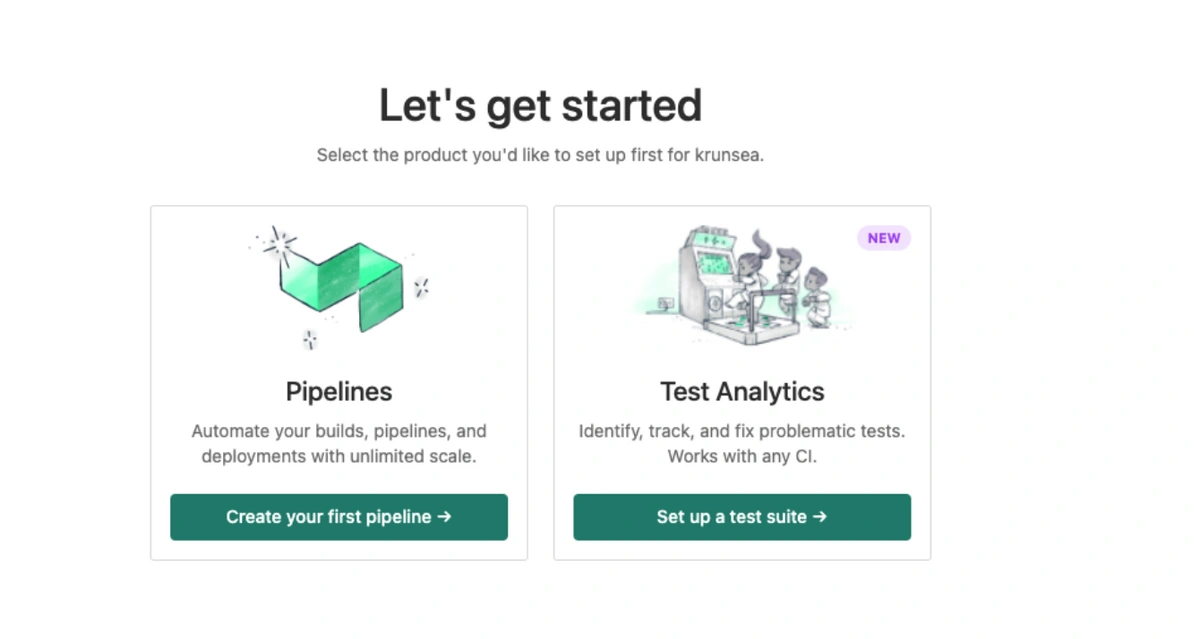Create your first pipeline
Screen dimensions: 1200x639
pos(339,517)
